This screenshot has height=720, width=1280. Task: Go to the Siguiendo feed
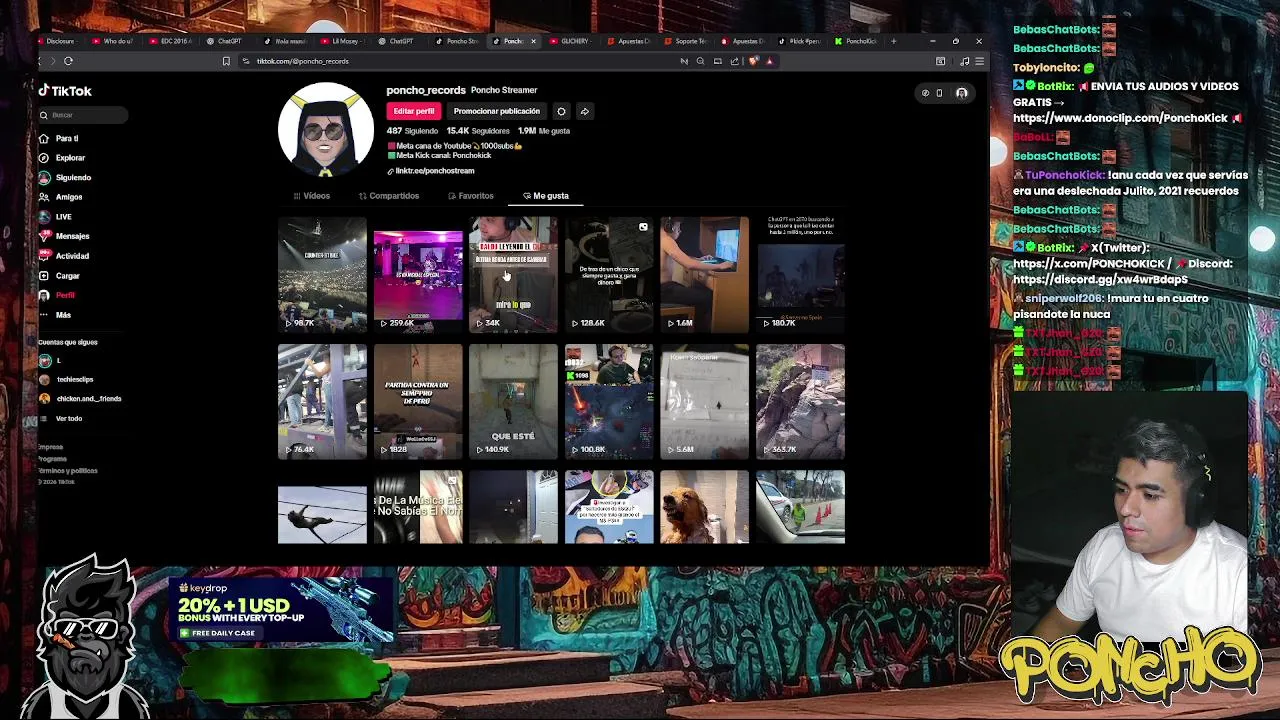[65, 177]
